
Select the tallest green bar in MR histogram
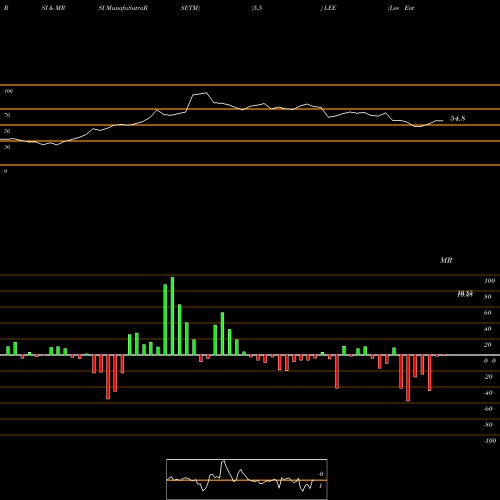[172, 316]
